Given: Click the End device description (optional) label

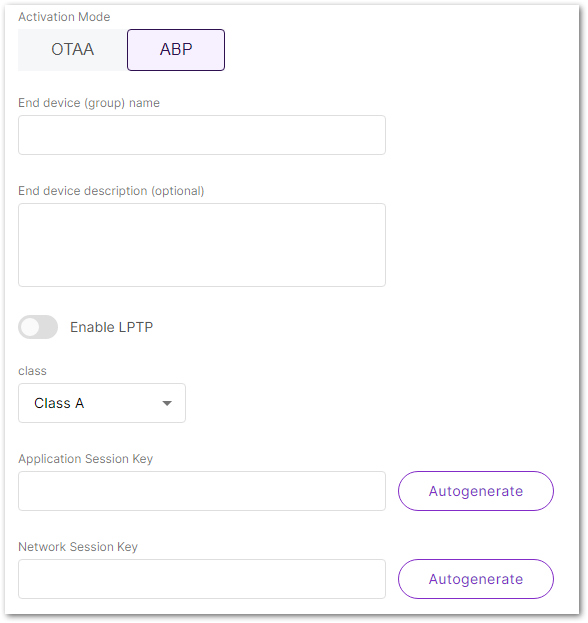Looking at the screenshot, I should [x=111, y=191].
